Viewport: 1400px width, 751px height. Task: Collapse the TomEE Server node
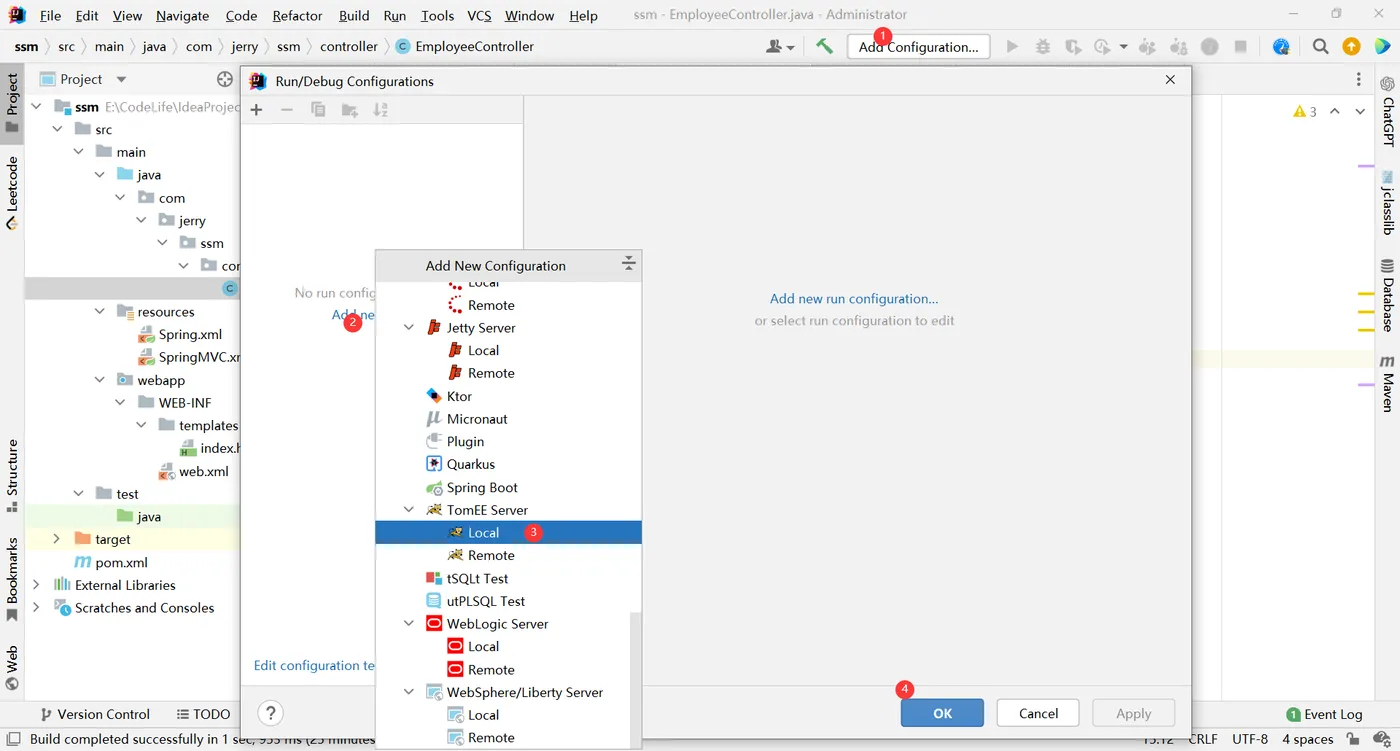[408, 509]
